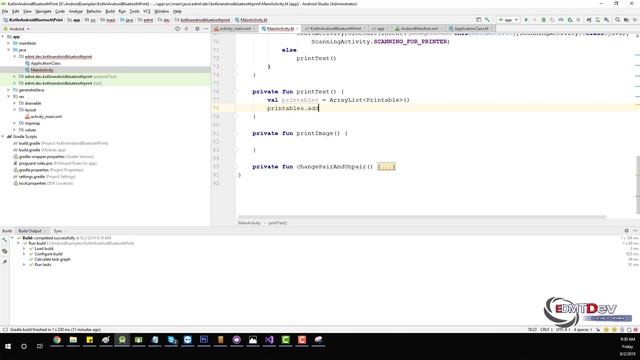Viewport: 640px width, 360px height.
Task: Open Project panel settings gear
Action: [x=197, y=29]
